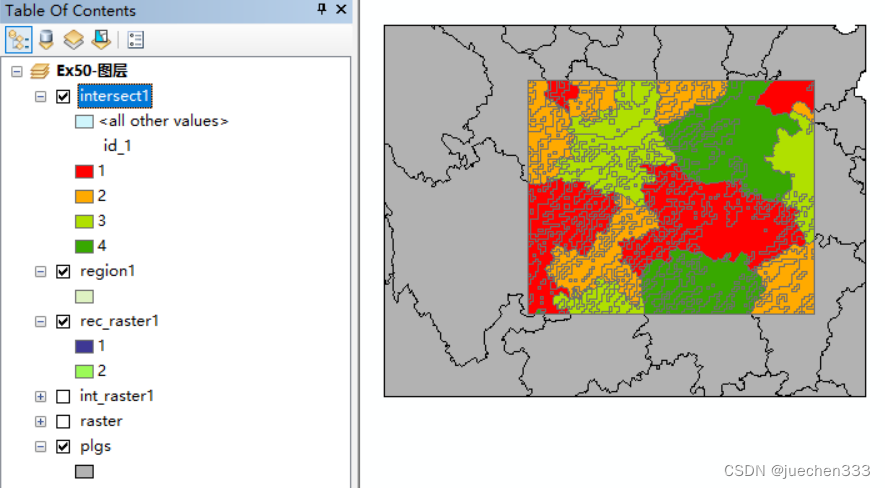Switch to List By Visibility view
Viewport: 885px width, 488px height.
coord(73,39)
